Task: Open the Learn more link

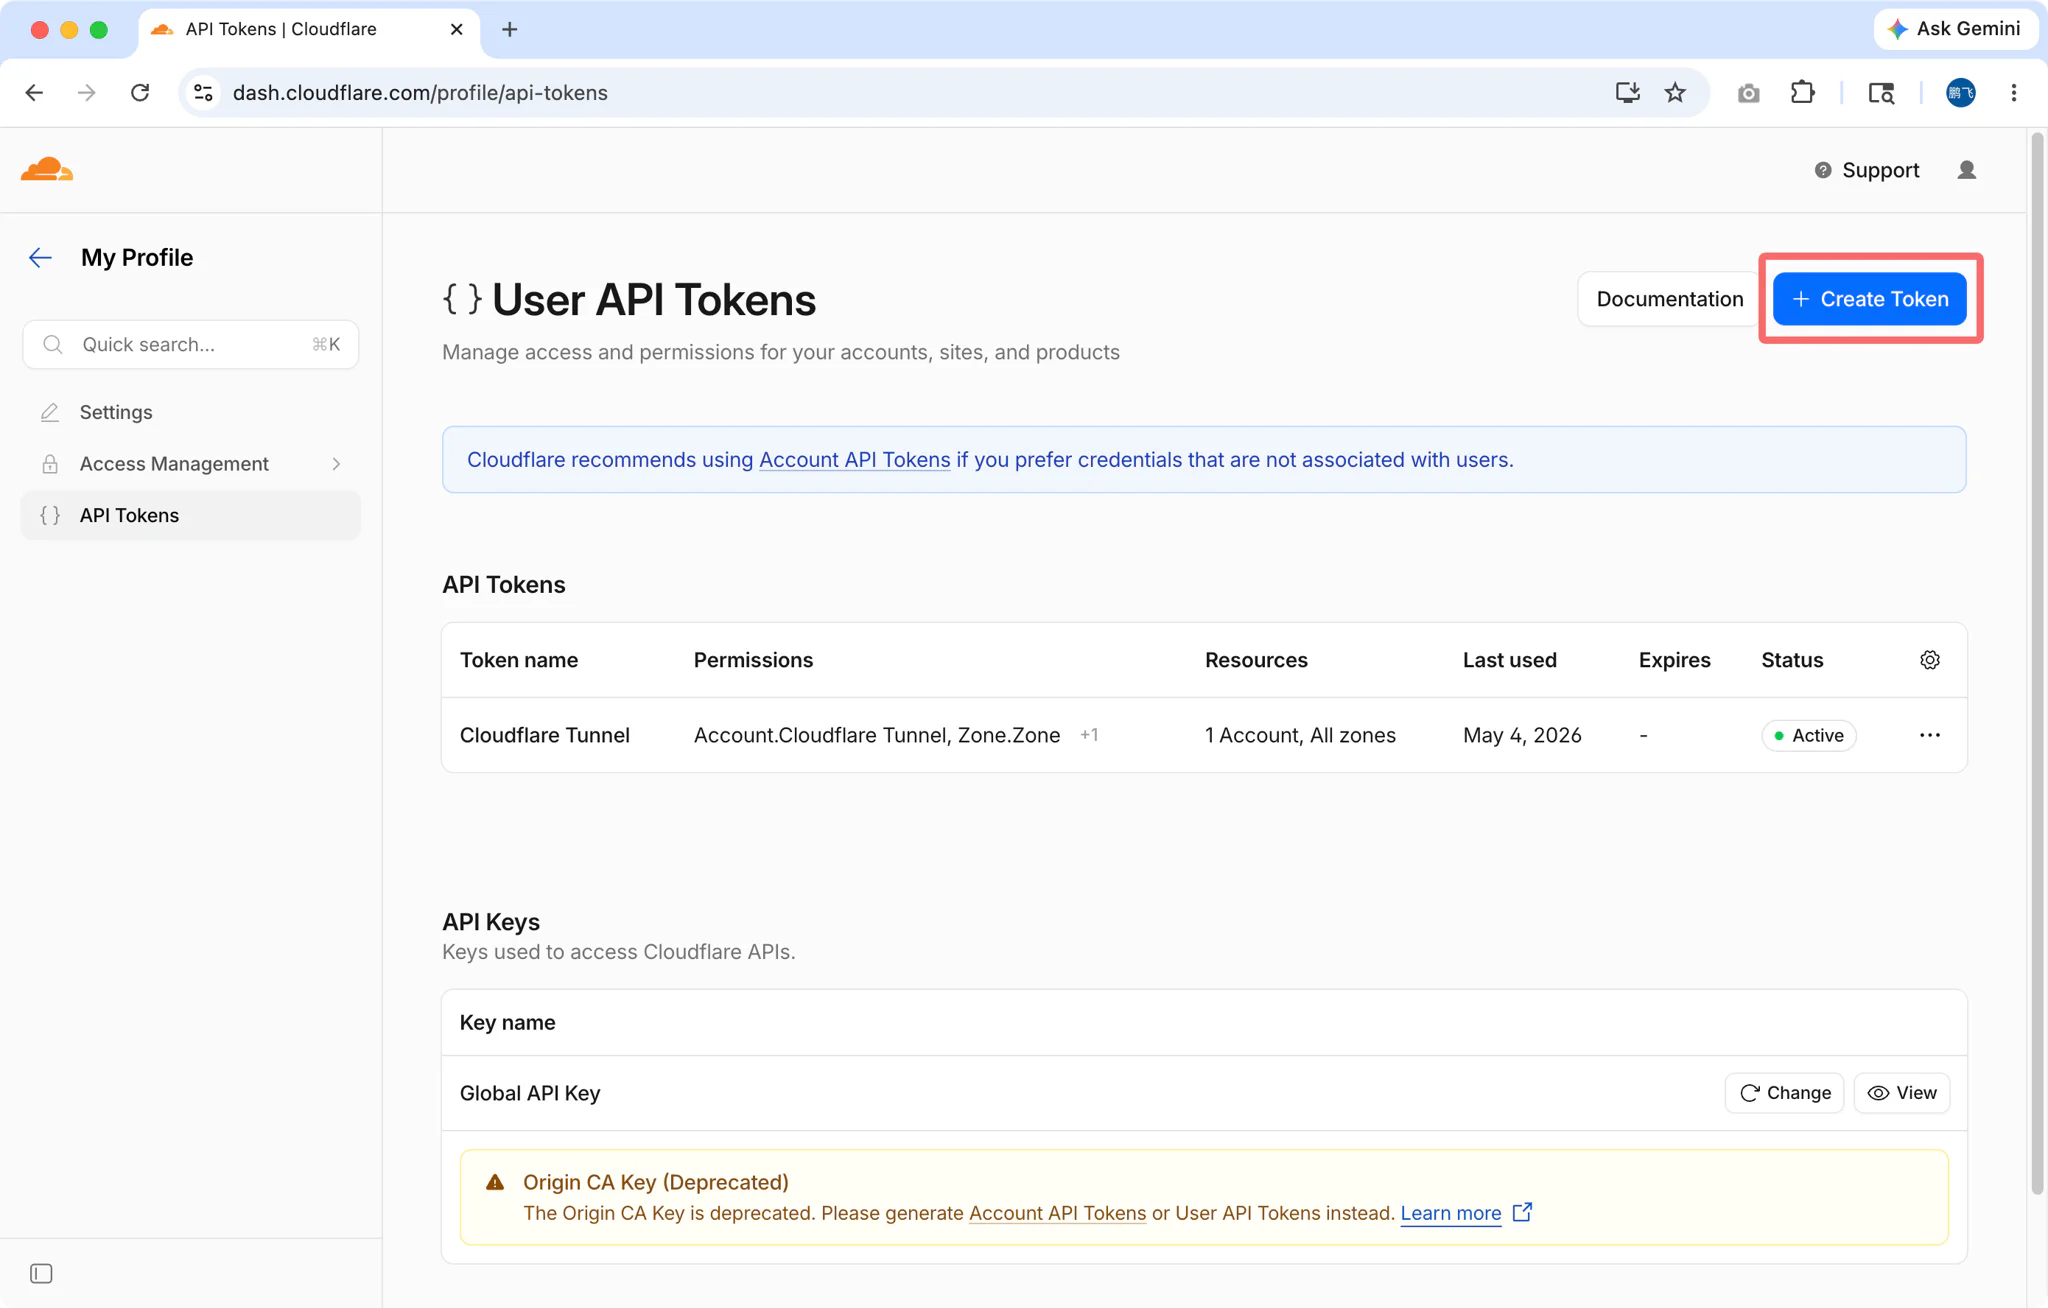Action: 1450,1213
